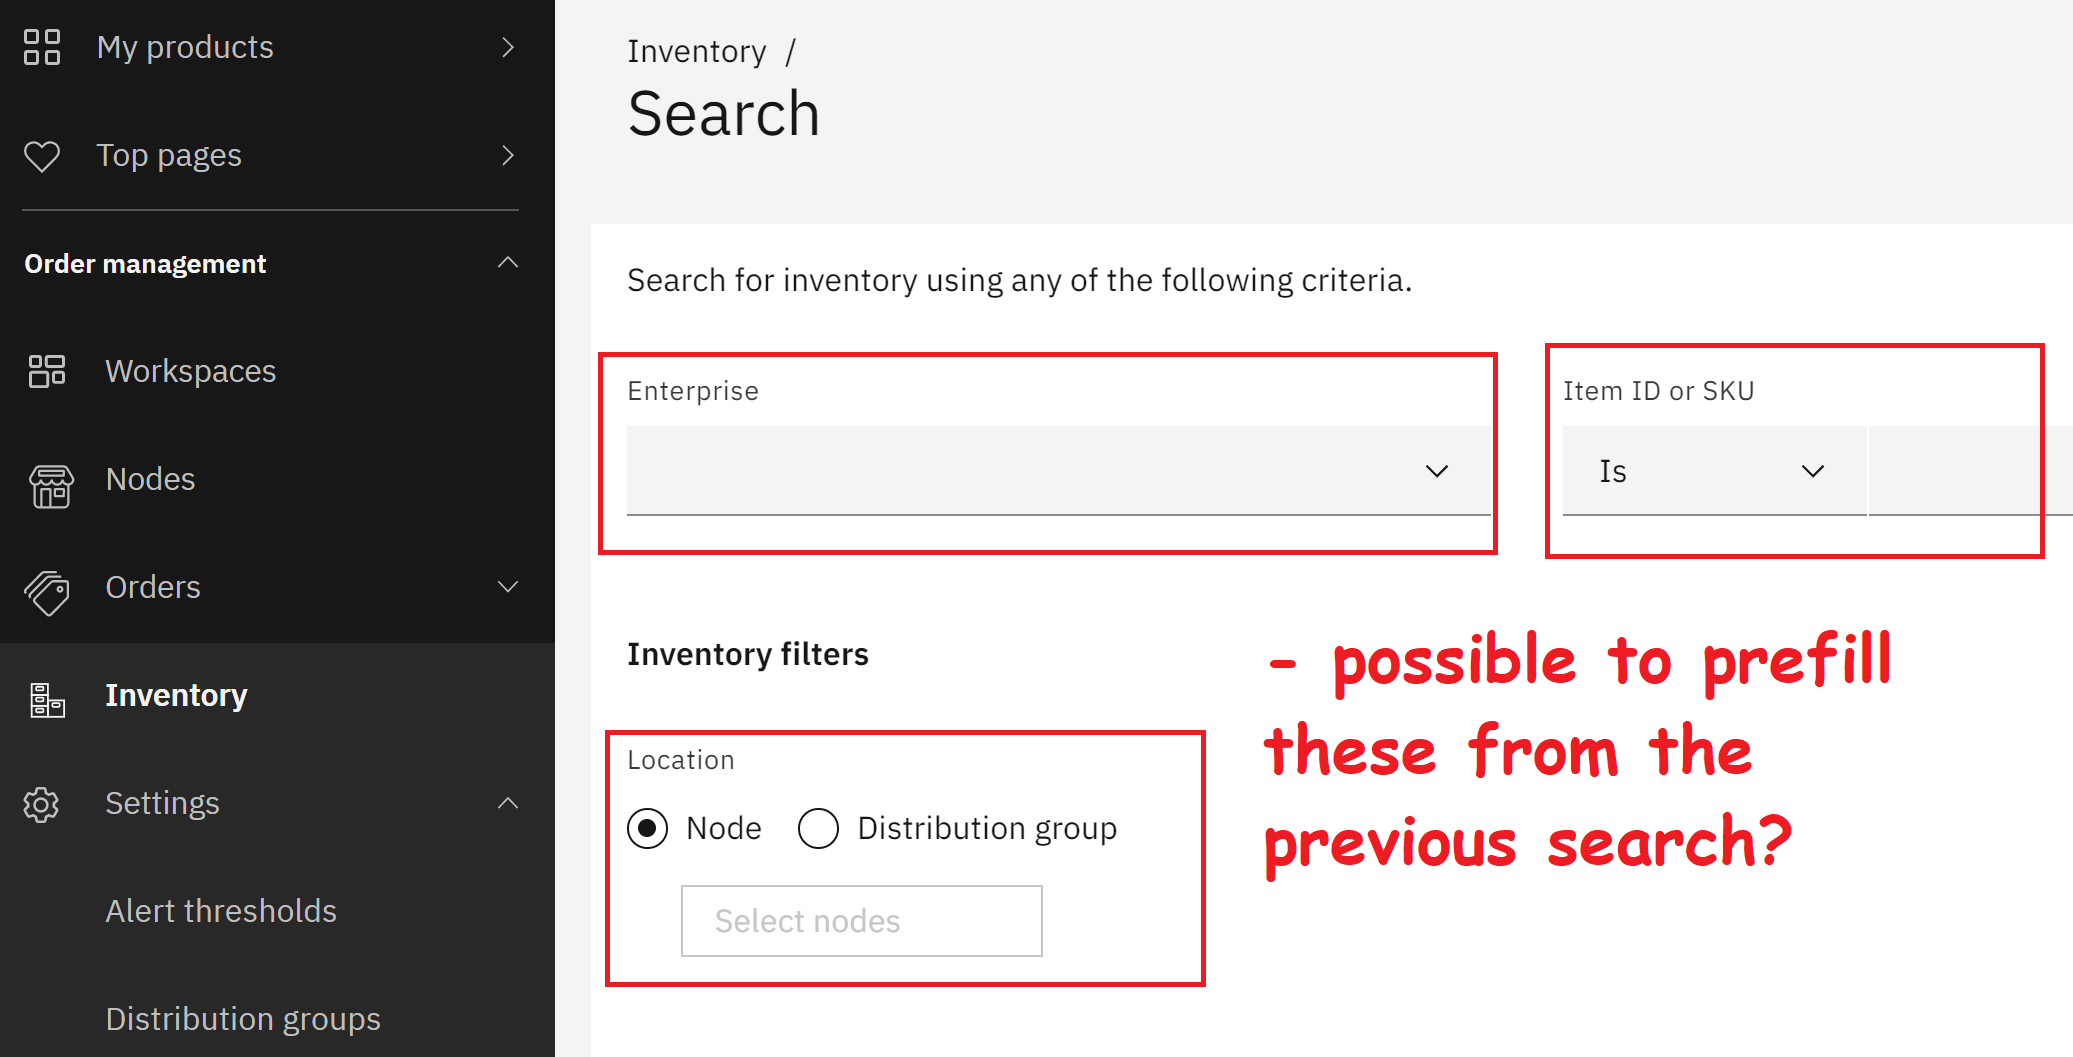
Task: Expand the Orders submenu chevron
Action: (x=508, y=587)
